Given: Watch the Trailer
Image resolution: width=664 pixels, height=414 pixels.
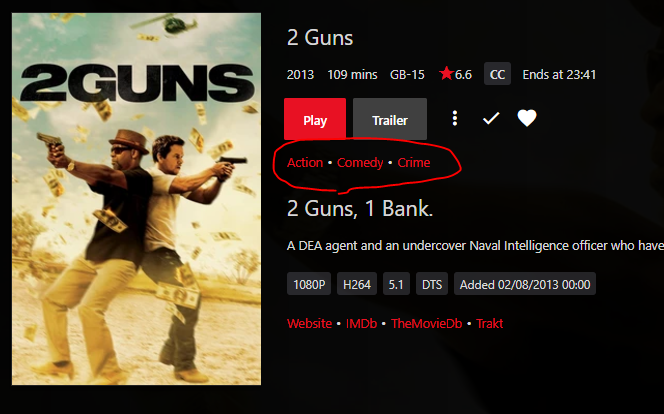Looking at the screenshot, I should [x=390, y=119].
